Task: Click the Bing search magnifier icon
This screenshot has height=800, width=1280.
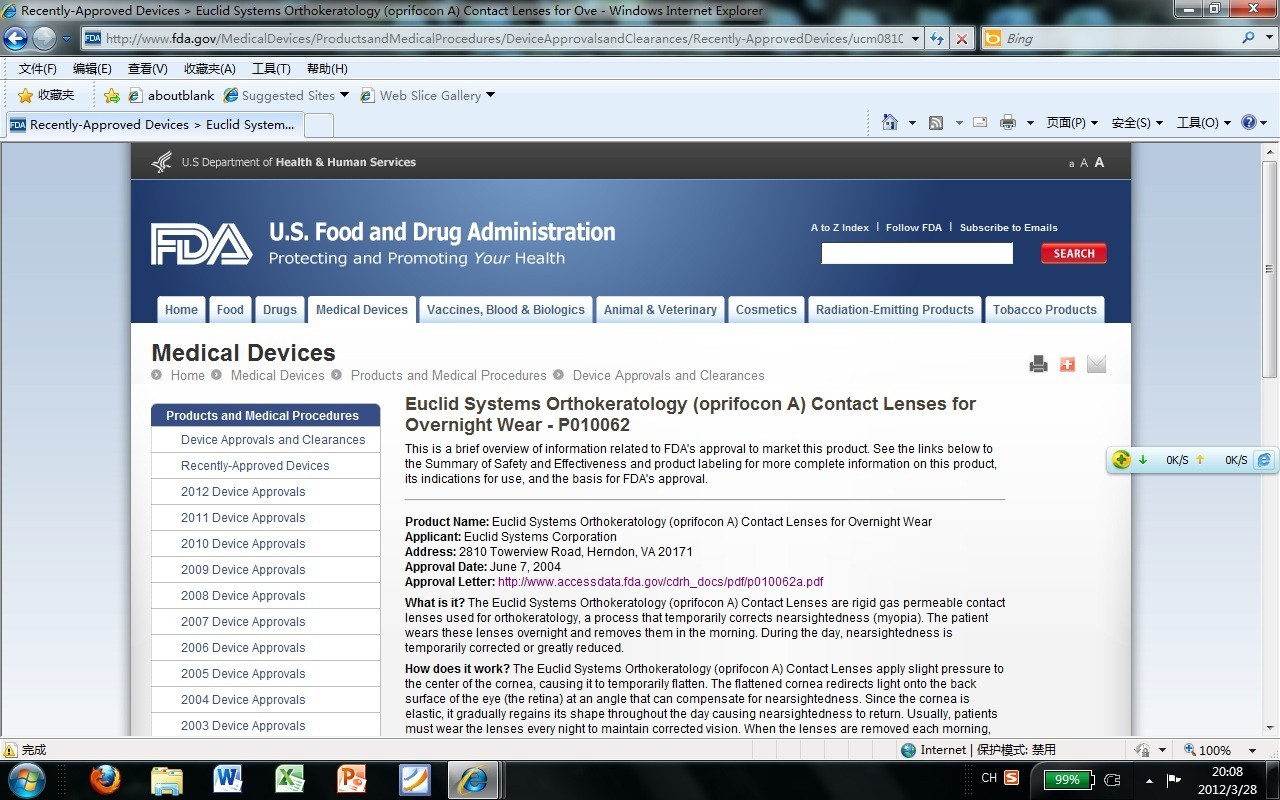Action: point(1248,38)
